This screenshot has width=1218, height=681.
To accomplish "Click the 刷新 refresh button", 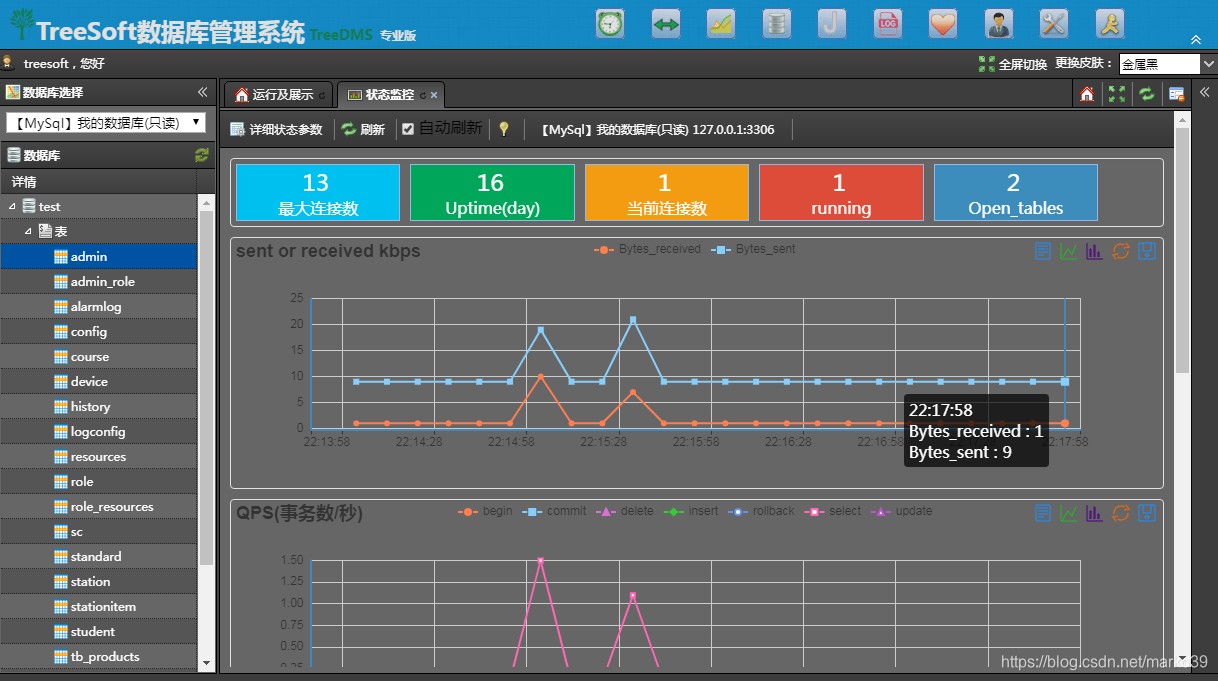I will coord(364,129).
